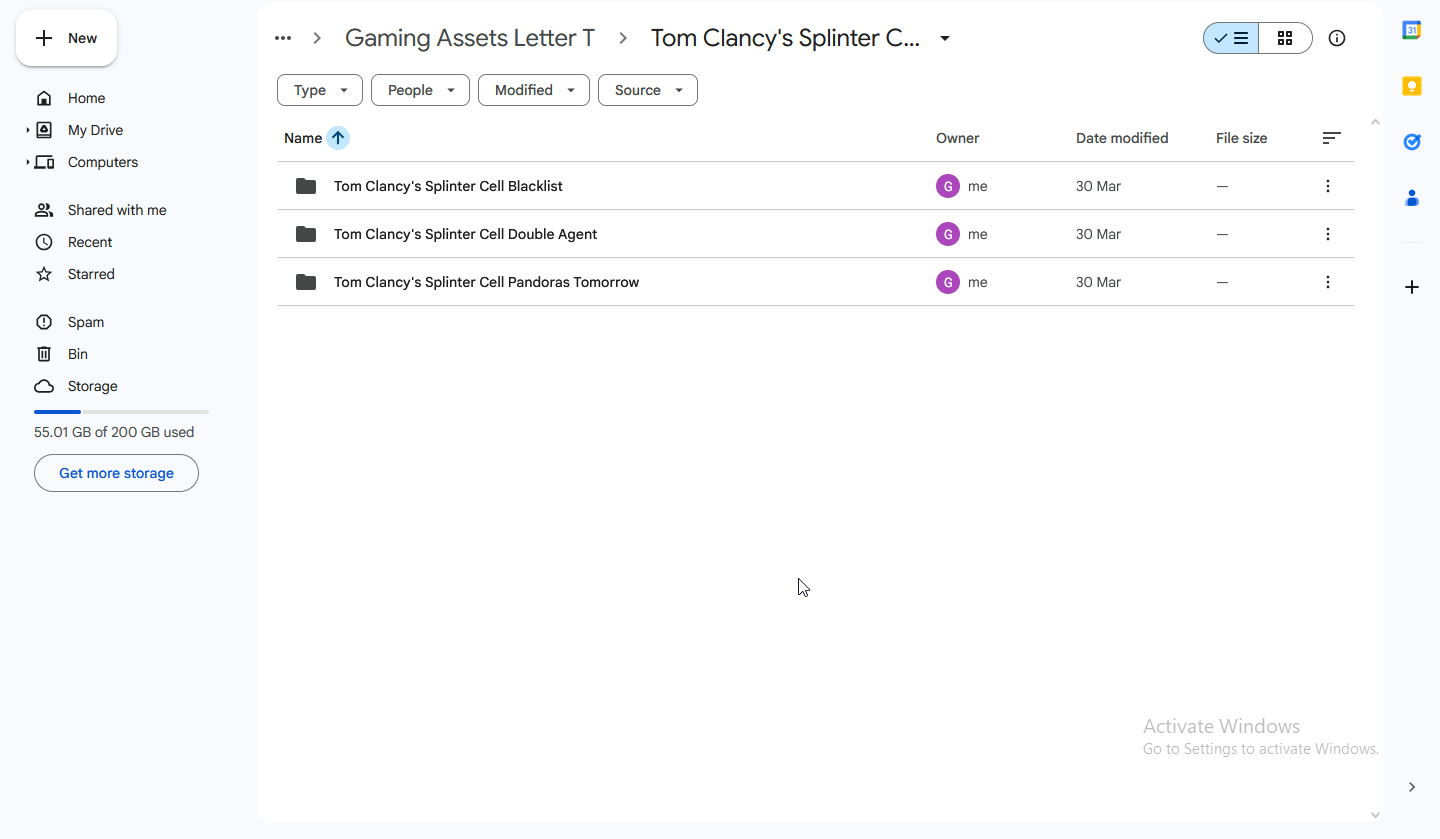This screenshot has height=839, width=1440.
Task: Navigate to Gaming Assets Letter T breadcrumb
Action: point(470,38)
